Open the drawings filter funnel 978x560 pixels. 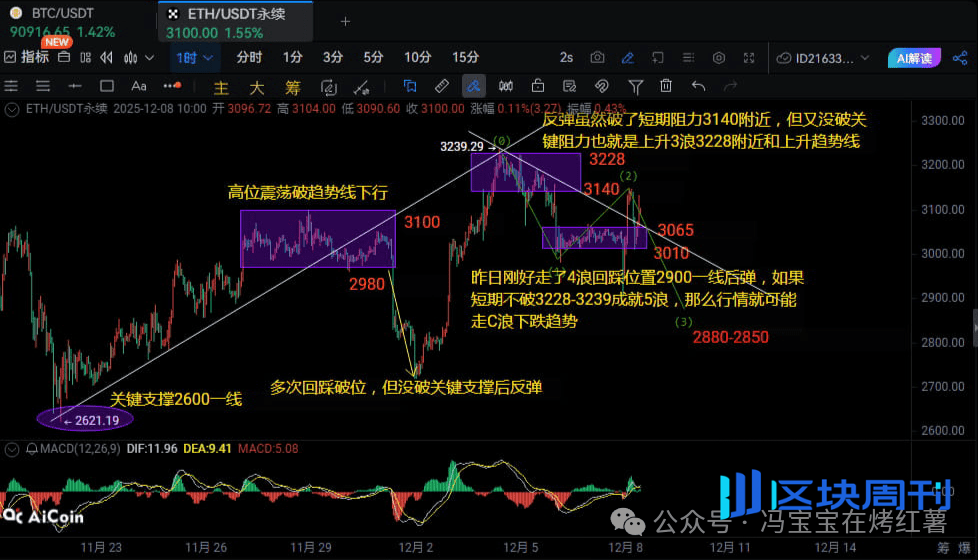point(635,87)
